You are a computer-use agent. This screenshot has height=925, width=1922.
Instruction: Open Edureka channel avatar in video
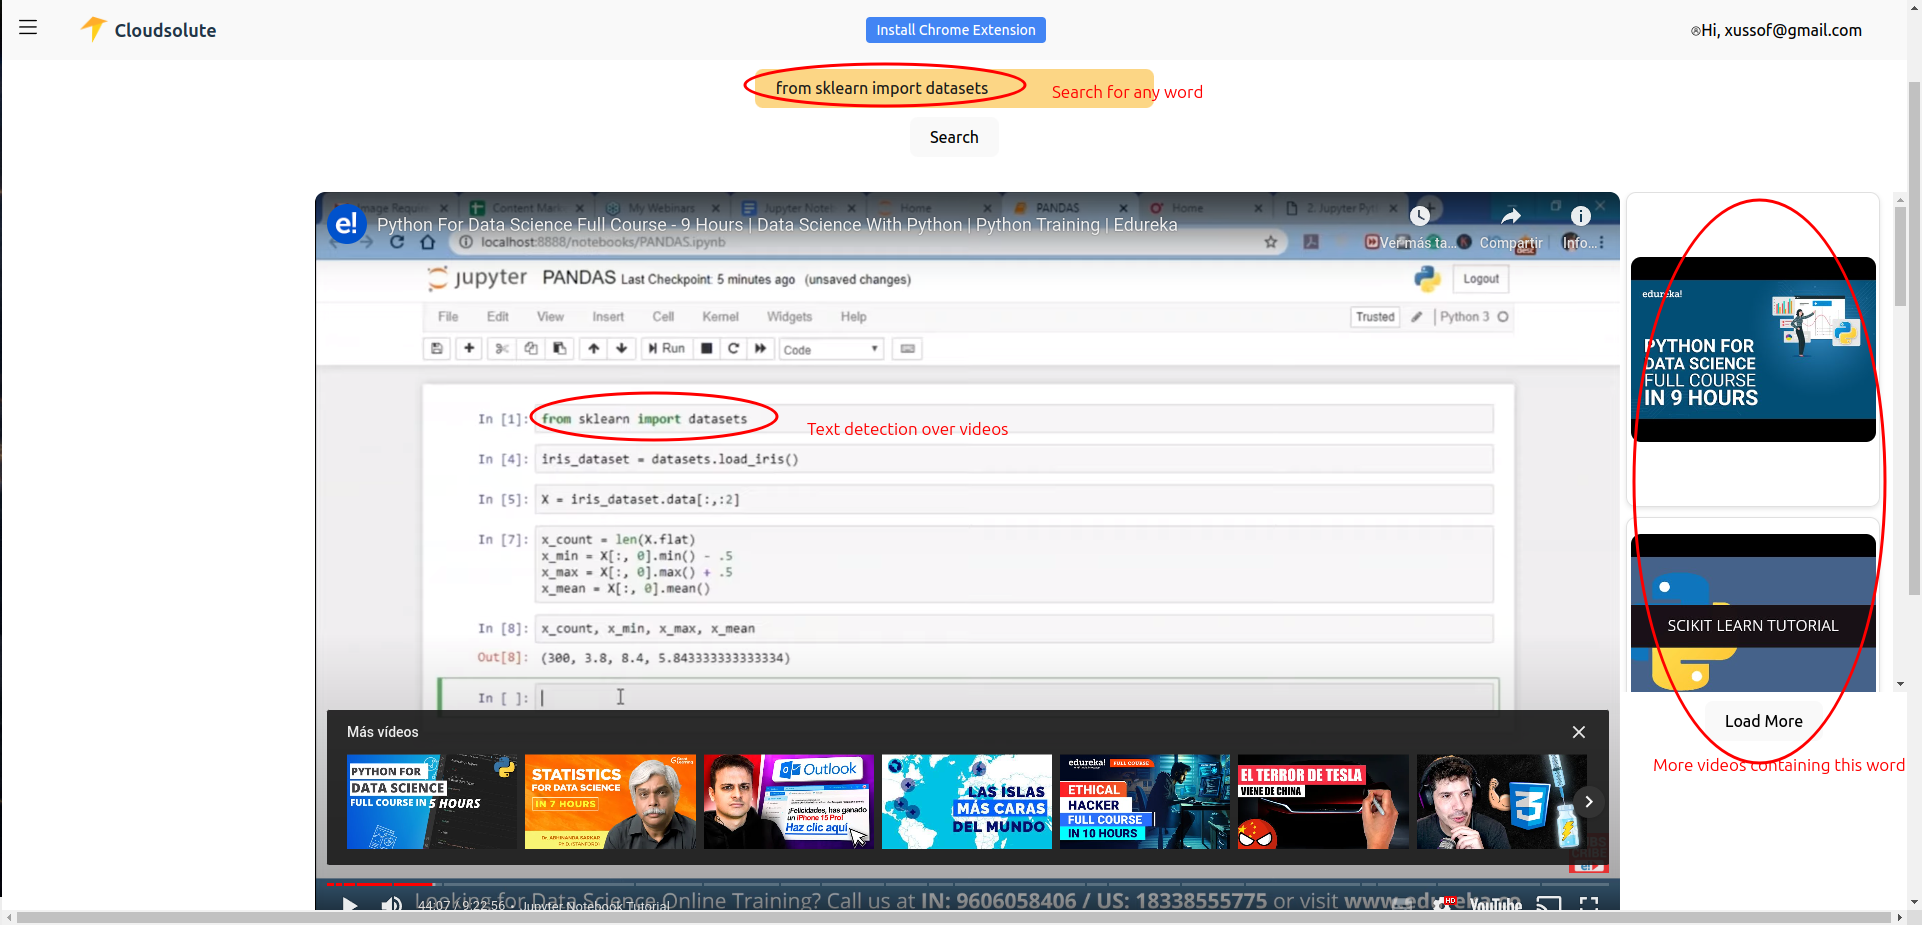[x=347, y=225]
